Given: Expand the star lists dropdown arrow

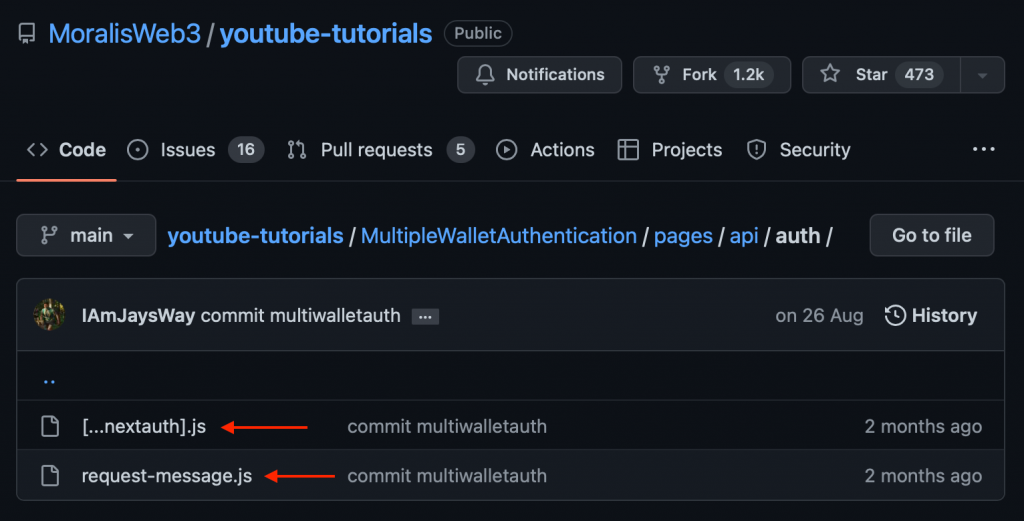Looking at the screenshot, I should (x=982, y=75).
